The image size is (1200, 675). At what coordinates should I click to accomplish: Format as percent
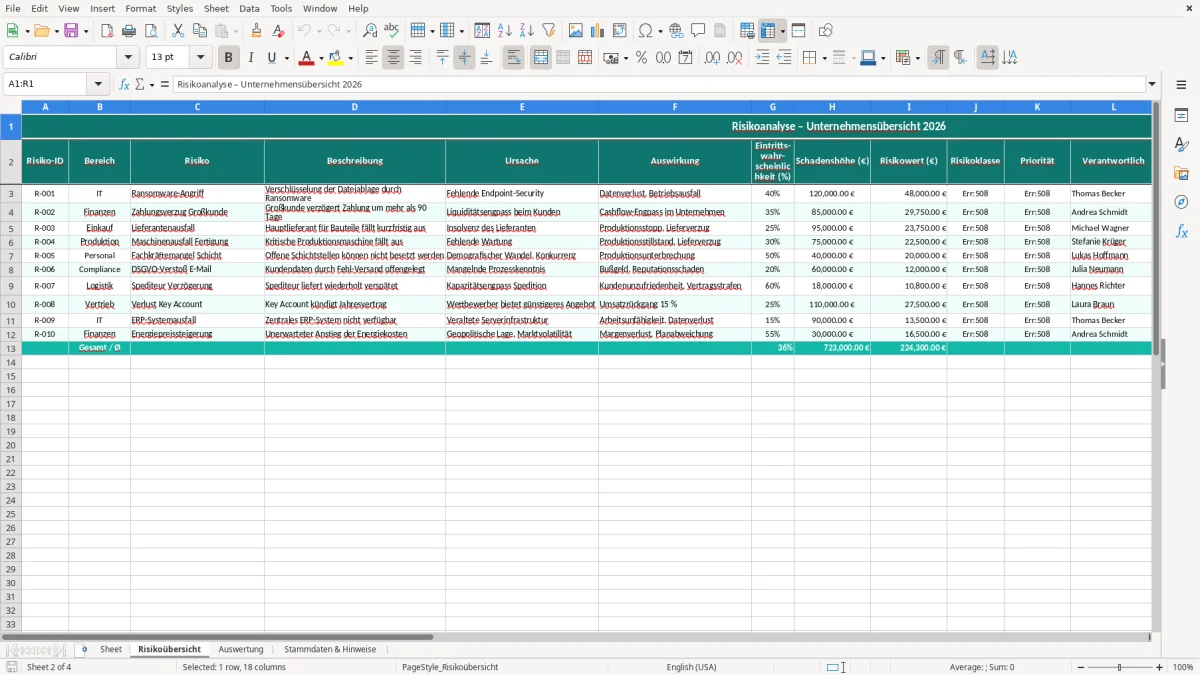pyautogui.click(x=642, y=58)
